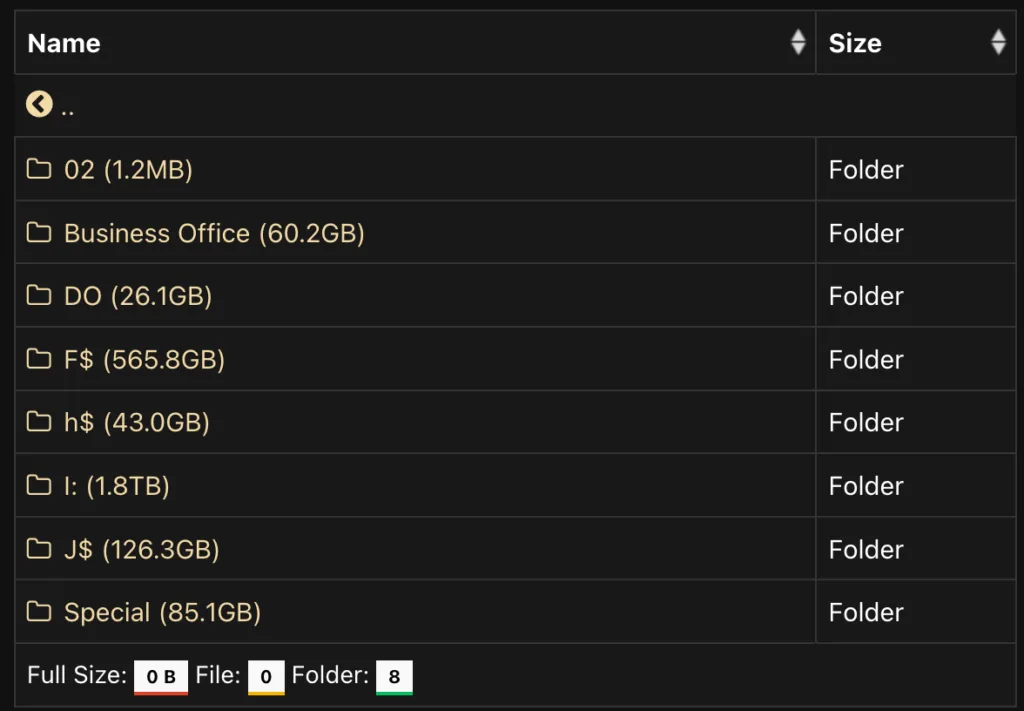Click the Folder count badge showing 8

coord(394,677)
